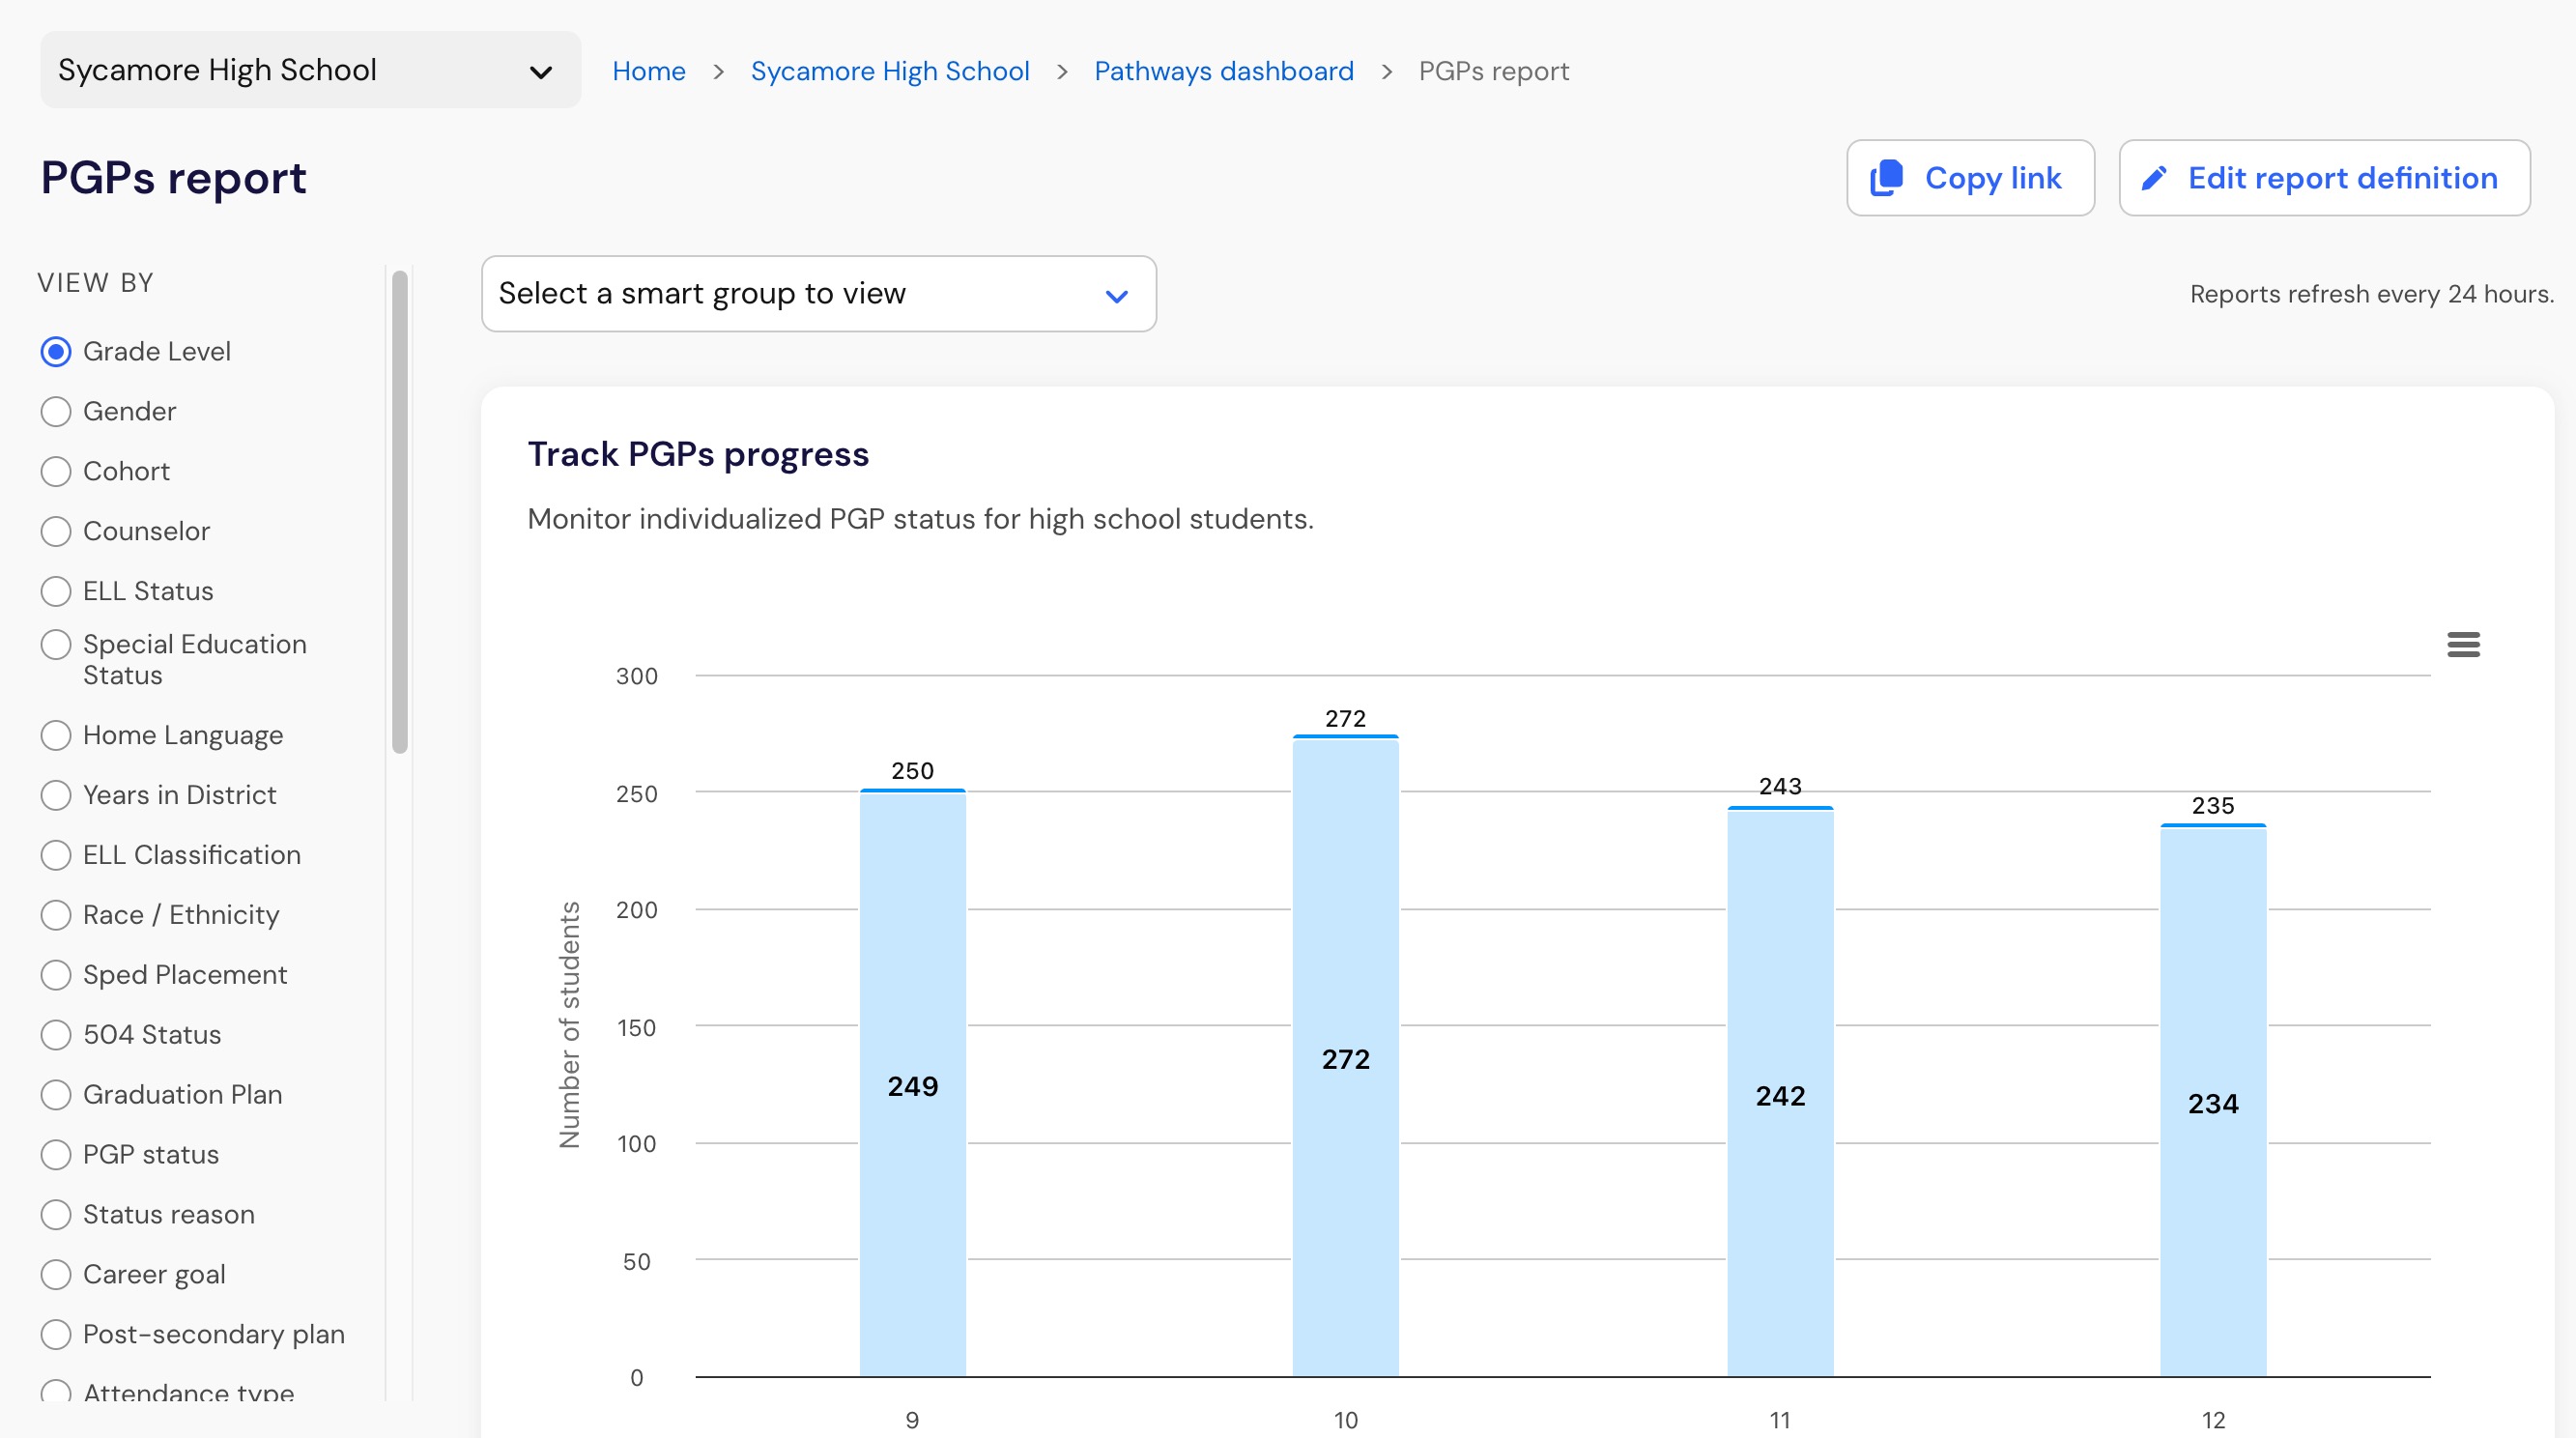Select Status reason radio button
Screen dimensions: 2576x1438
(x=56, y=1216)
